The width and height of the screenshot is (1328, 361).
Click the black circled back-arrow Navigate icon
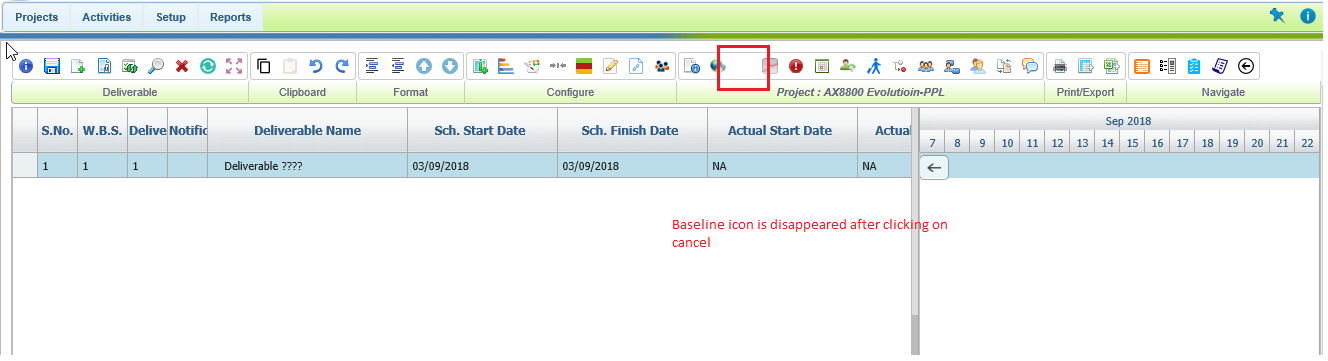[x=1245, y=66]
